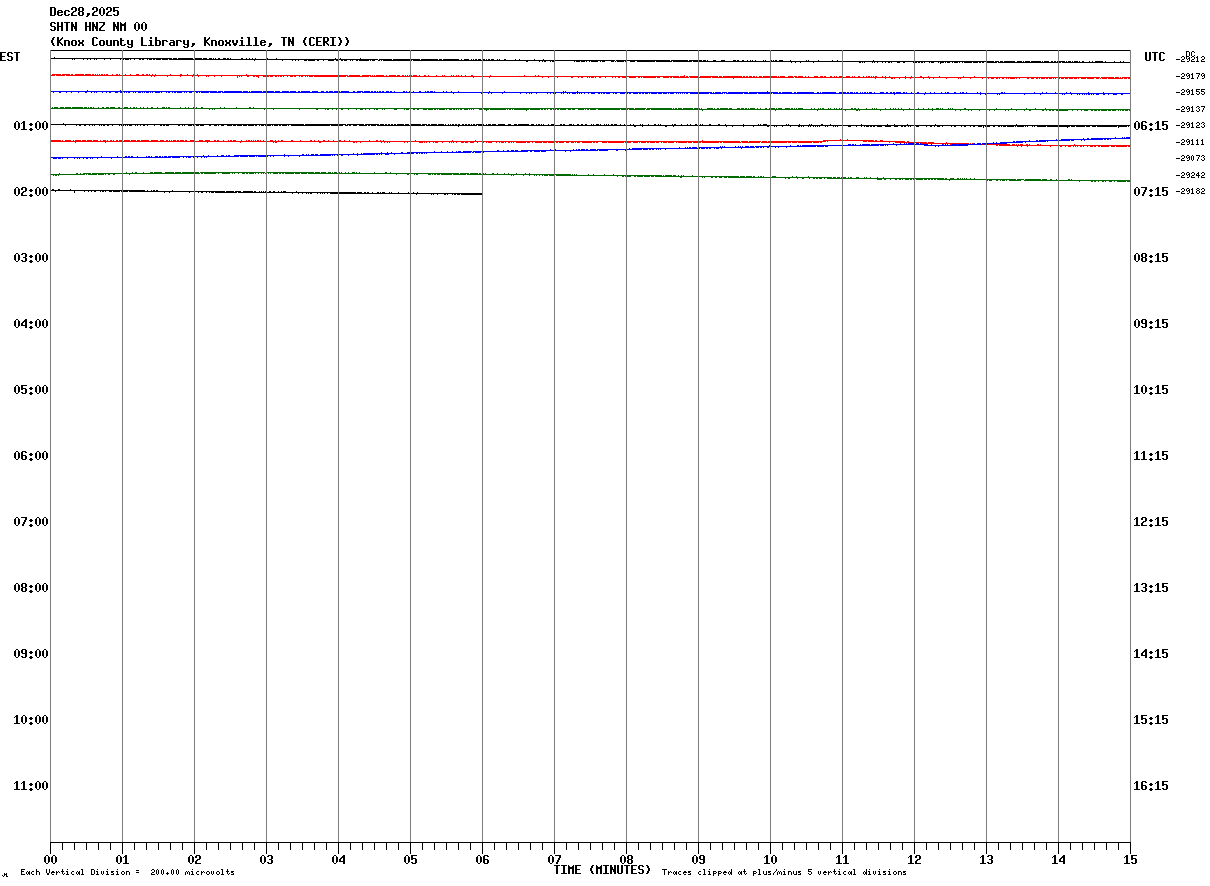This screenshot has width=1210, height=886.
Task: Click the minute axis label 02
Action: tap(194, 860)
